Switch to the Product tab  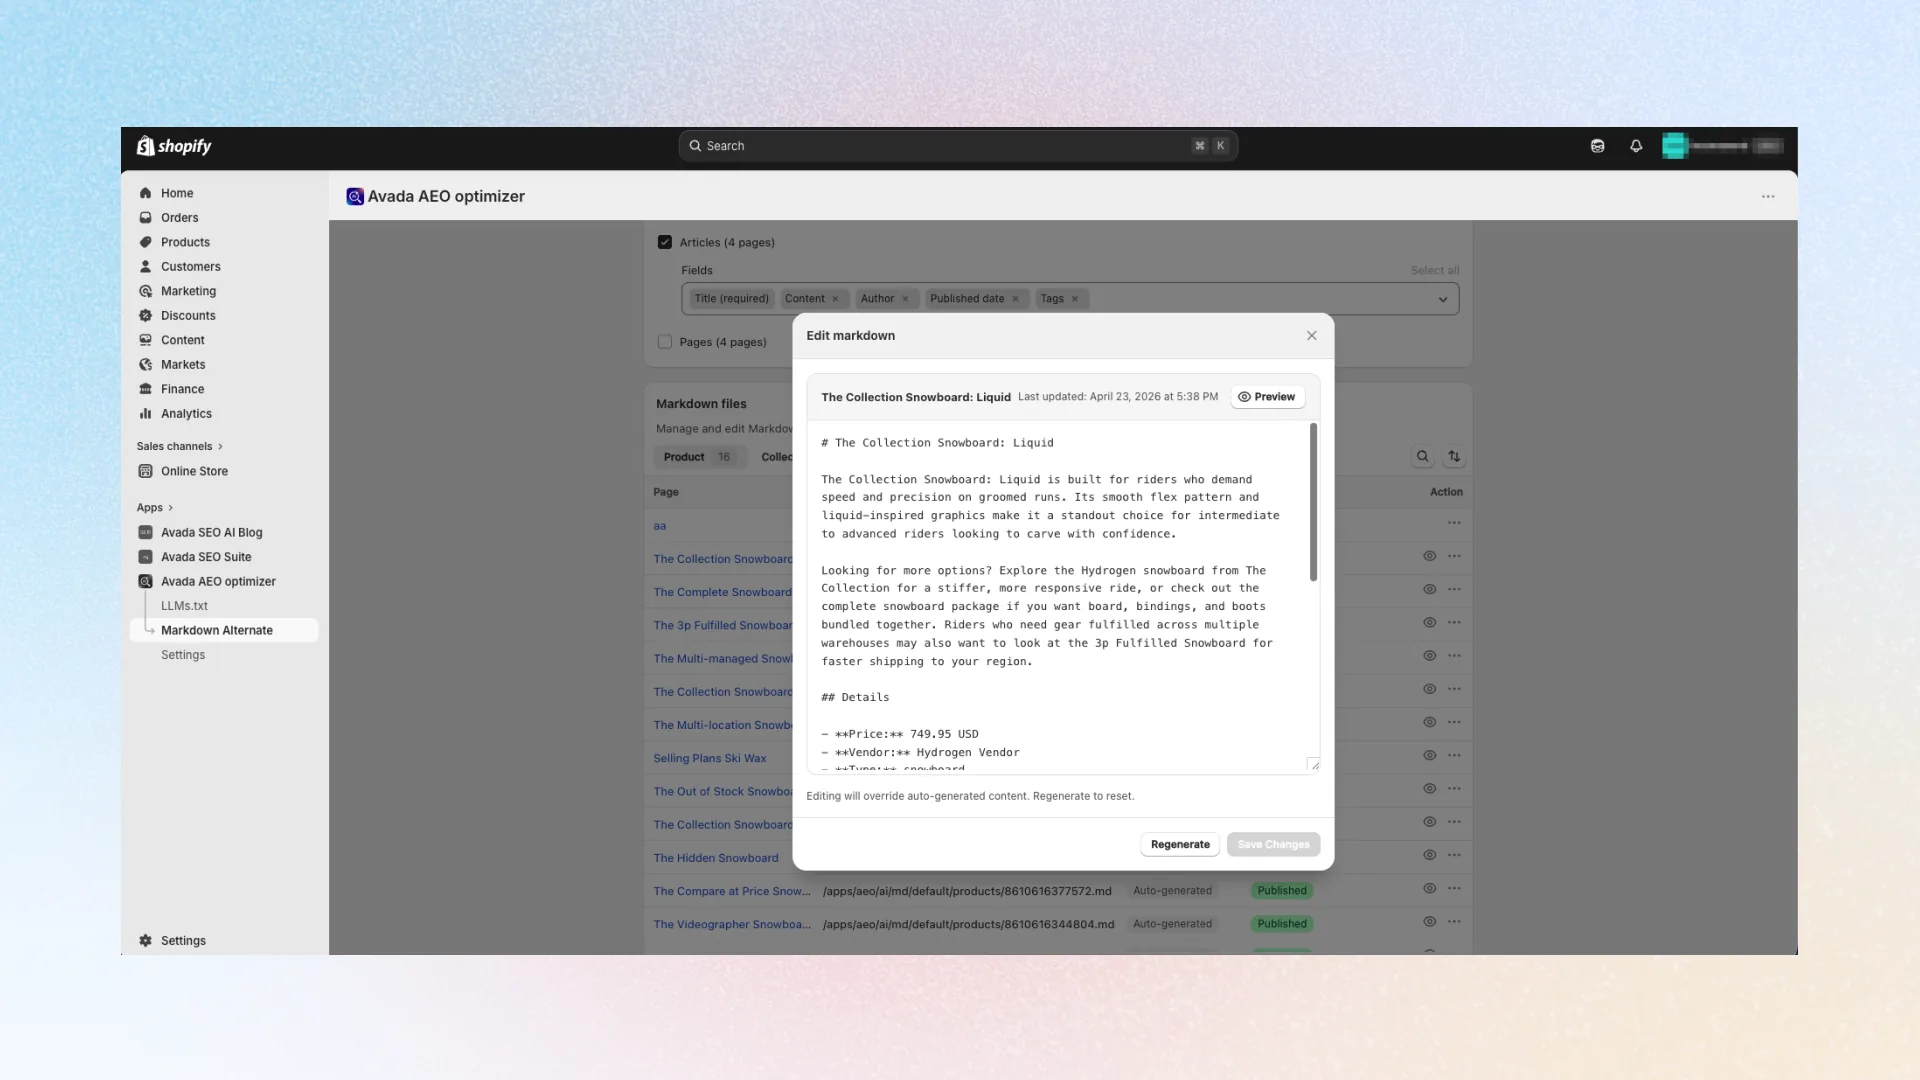pyautogui.click(x=698, y=457)
